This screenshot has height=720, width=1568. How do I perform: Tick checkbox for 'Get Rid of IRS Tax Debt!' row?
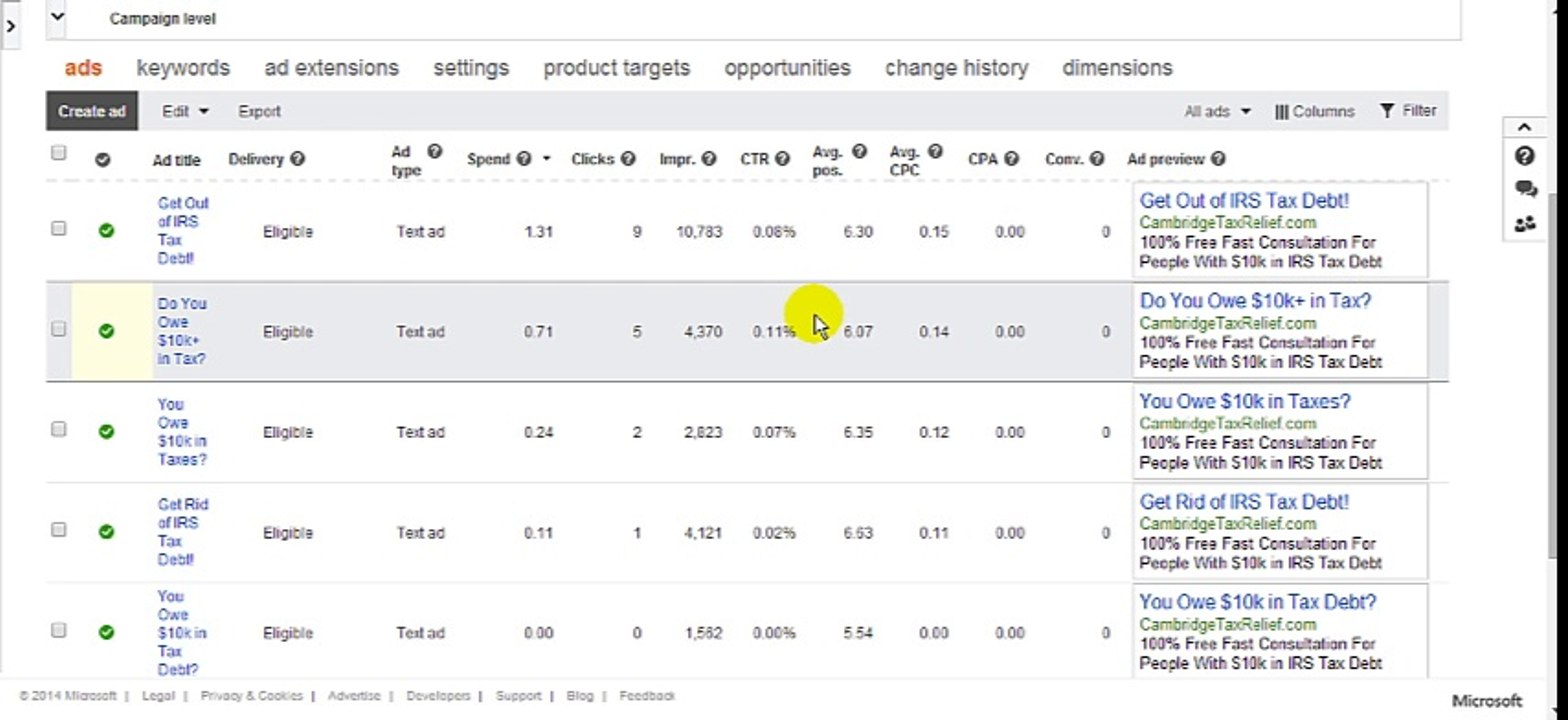(x=58, y=529)
